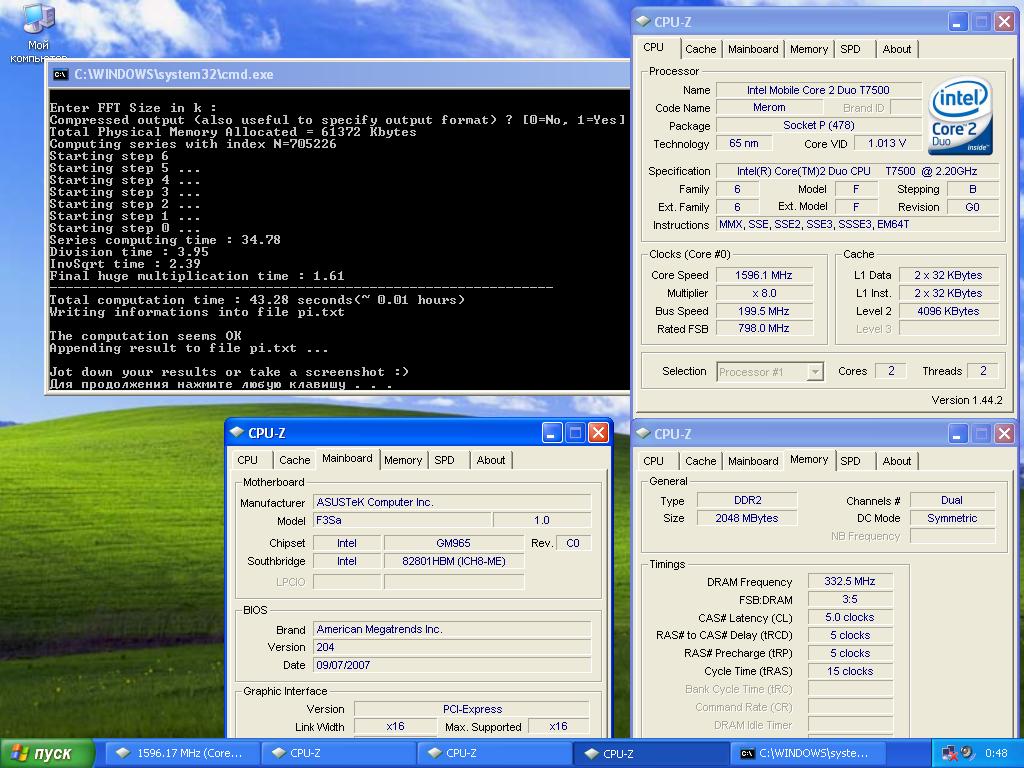This screenshot has height=768, width=1024.
Task: Click the Intel Core 2 Duo logo
Action: click(x=960, y=117)
